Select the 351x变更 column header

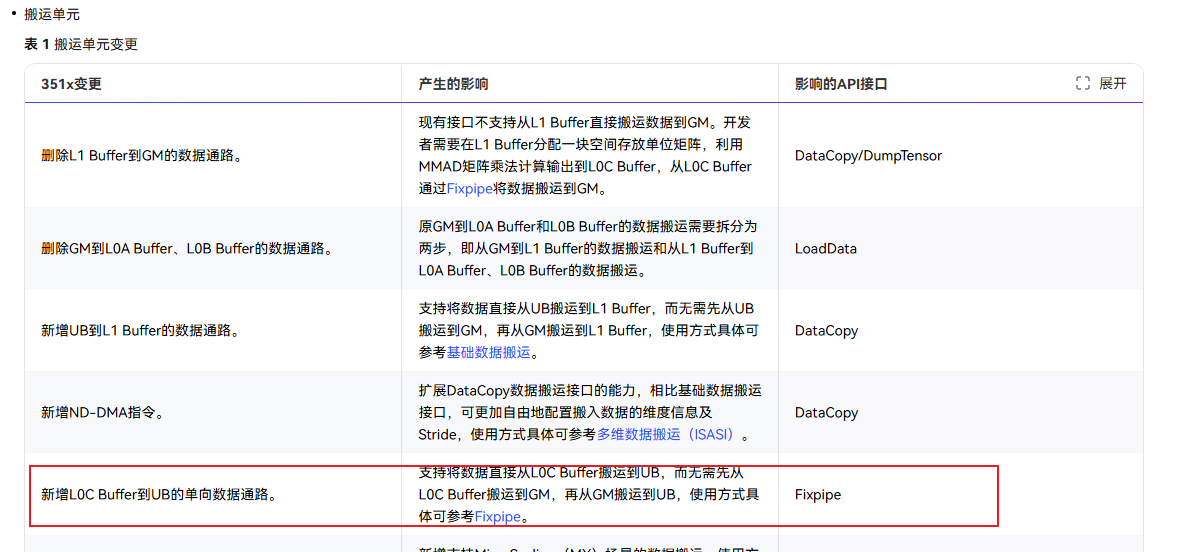[71, 85]
